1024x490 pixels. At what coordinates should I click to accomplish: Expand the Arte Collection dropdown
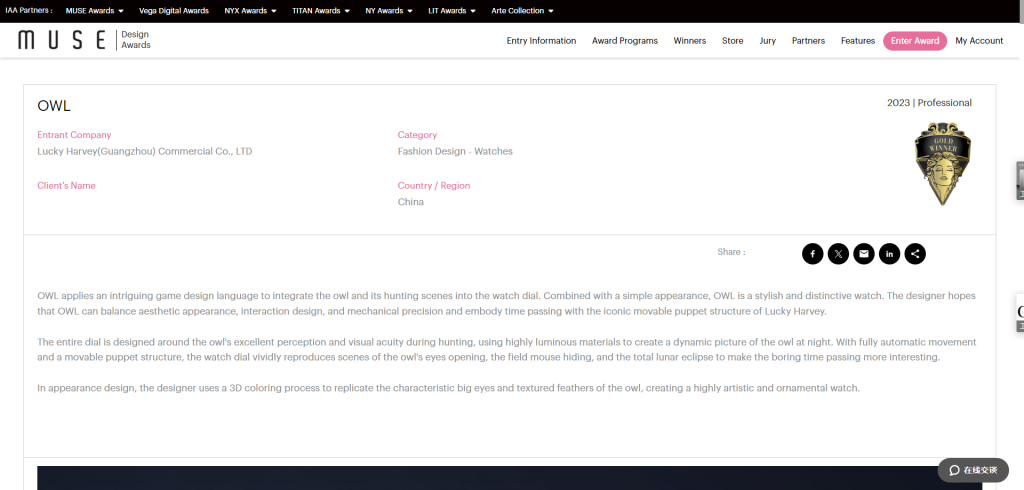(x=522, y=10)
